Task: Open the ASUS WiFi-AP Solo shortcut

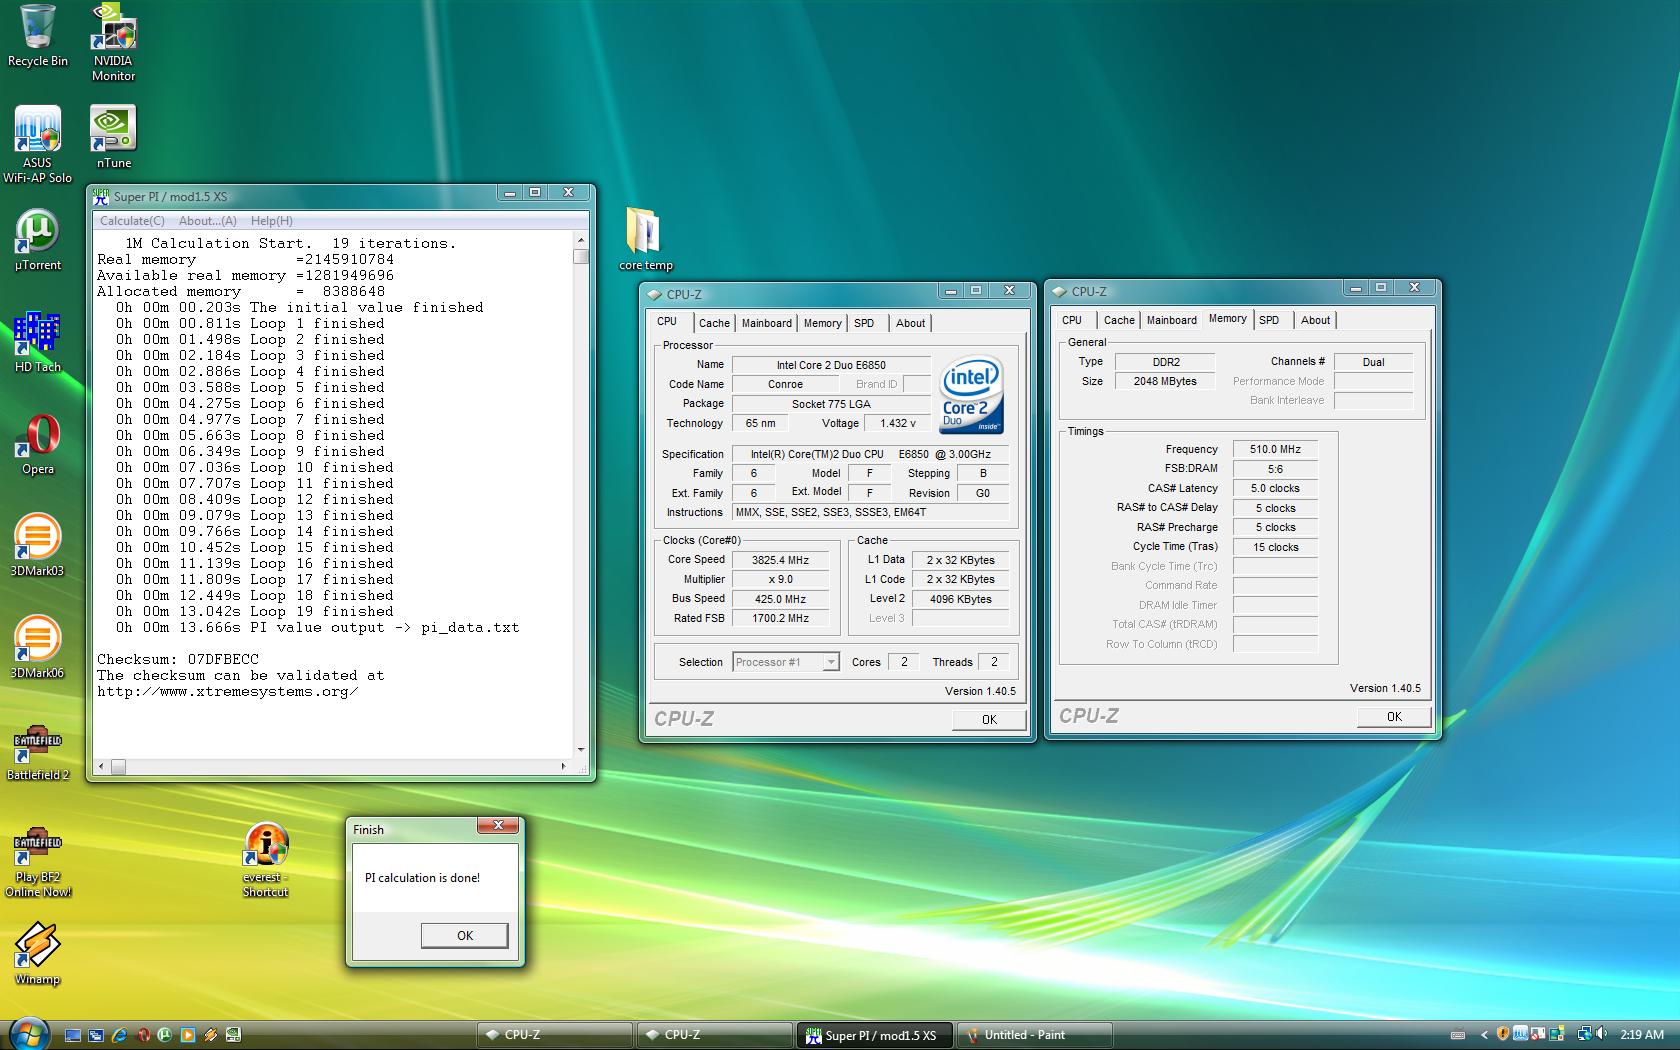Action: pos(37,145)
